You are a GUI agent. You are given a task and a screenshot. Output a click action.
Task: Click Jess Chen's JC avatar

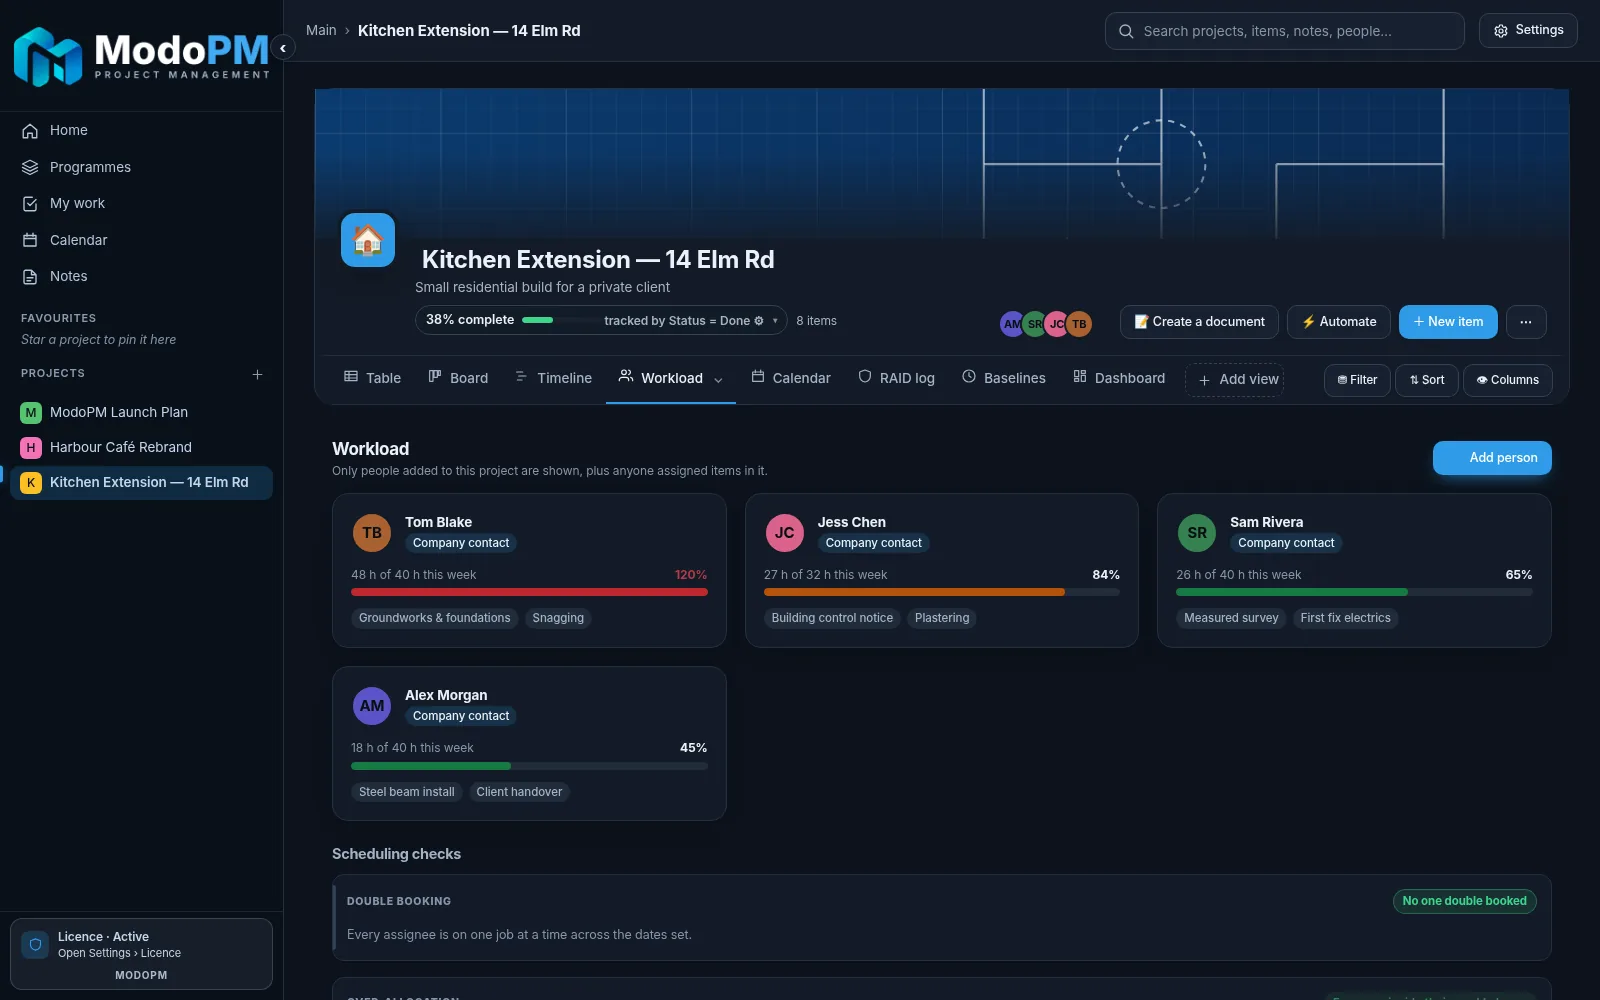785,533
